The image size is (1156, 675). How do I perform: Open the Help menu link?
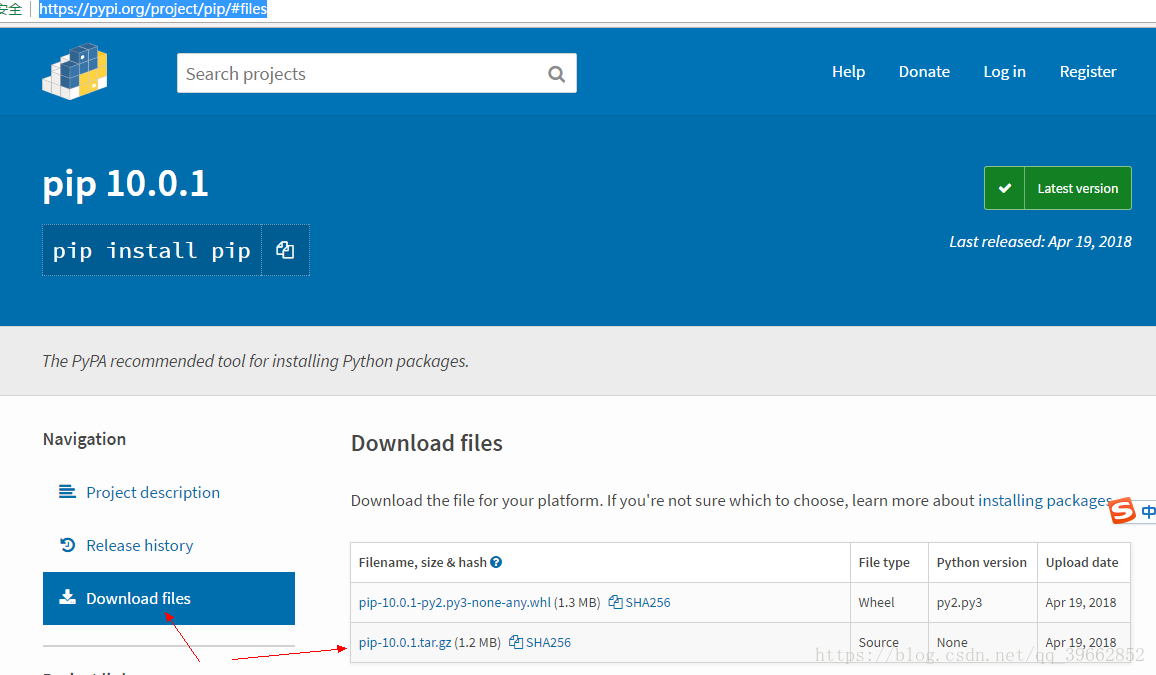point(848,71)
